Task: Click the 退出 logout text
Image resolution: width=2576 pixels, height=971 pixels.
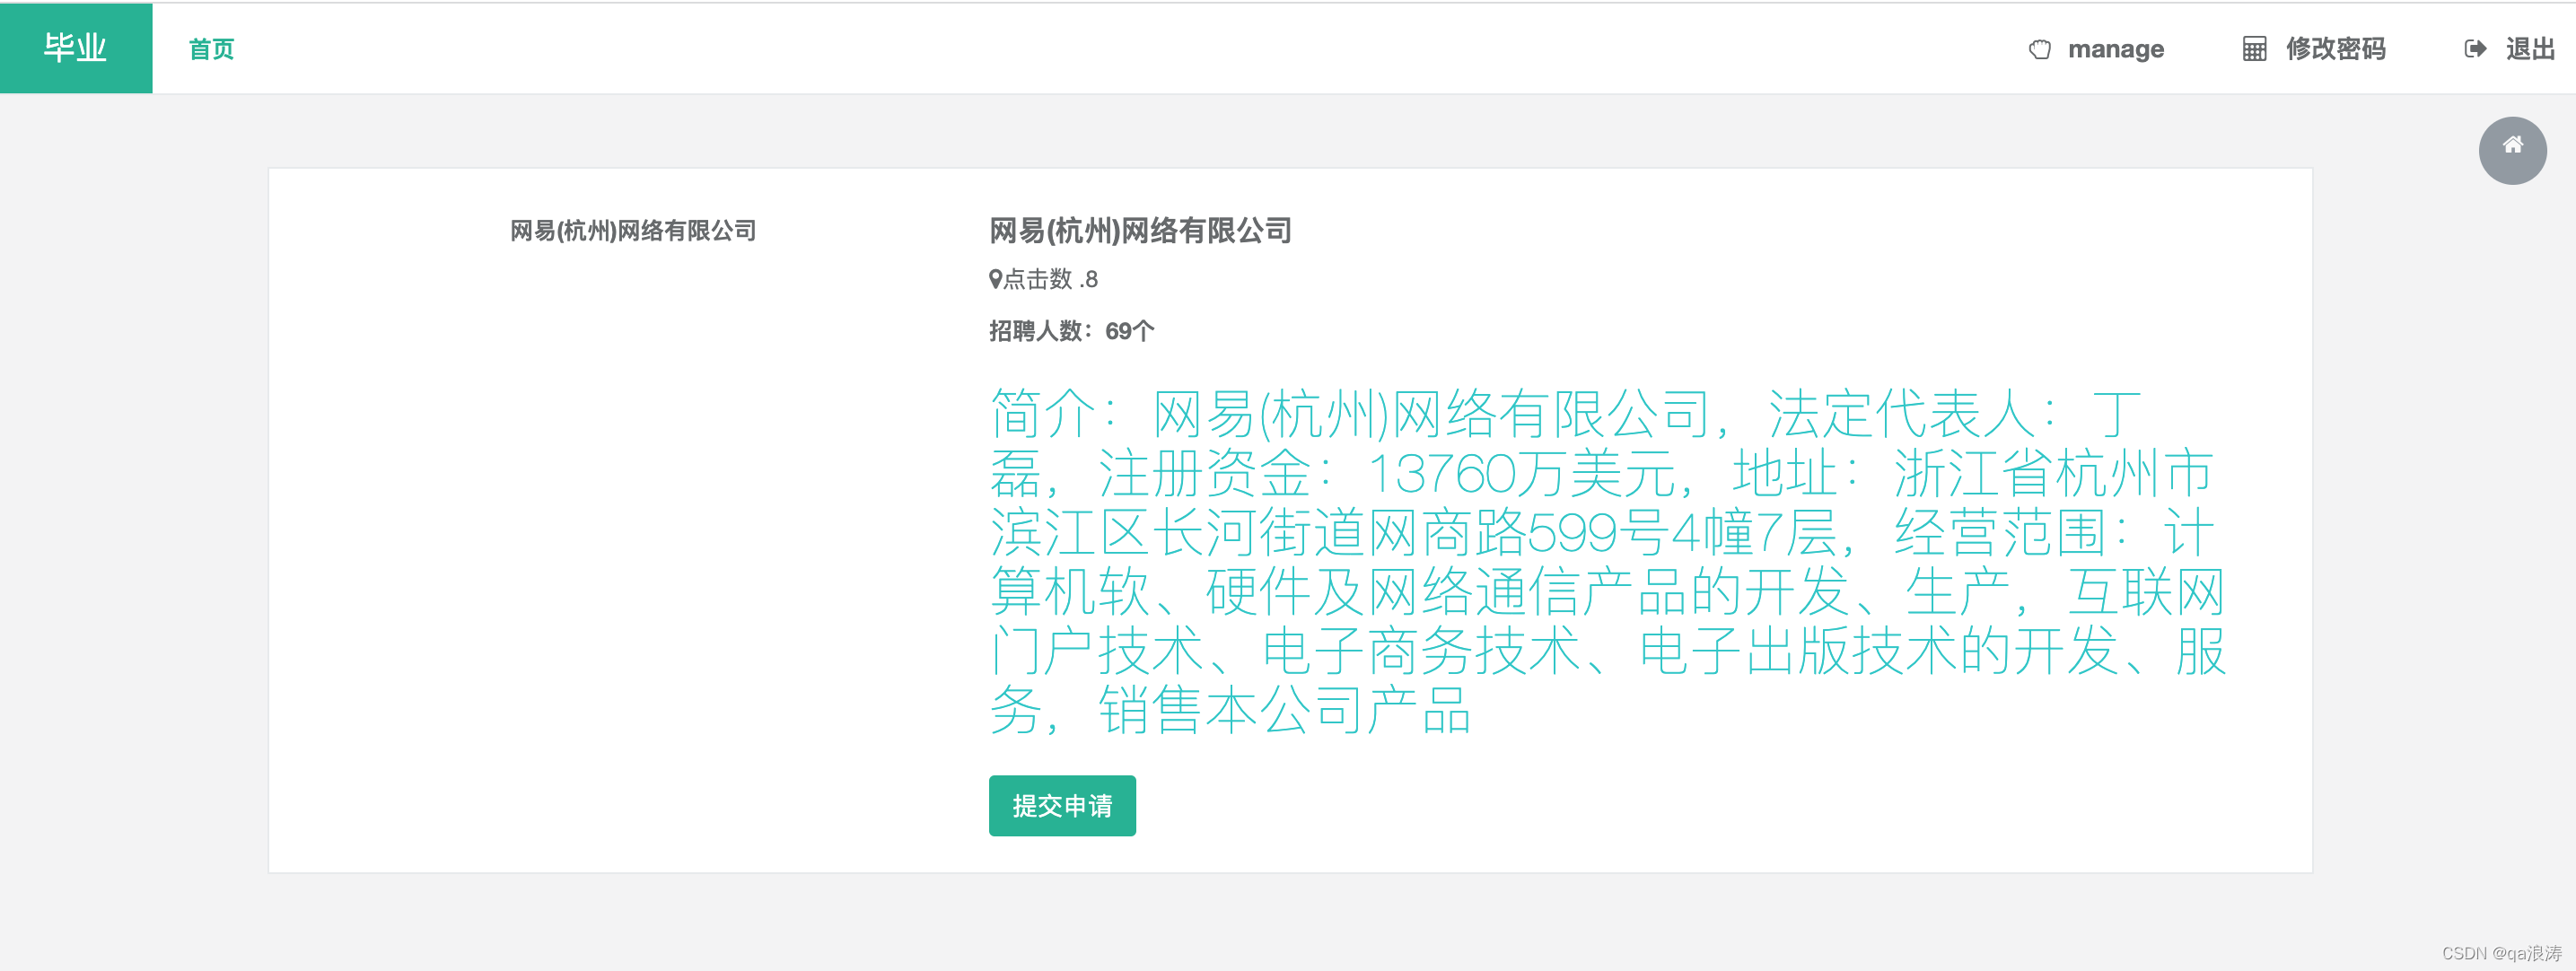Action: pyautogui.click(x=2530, y=49)
